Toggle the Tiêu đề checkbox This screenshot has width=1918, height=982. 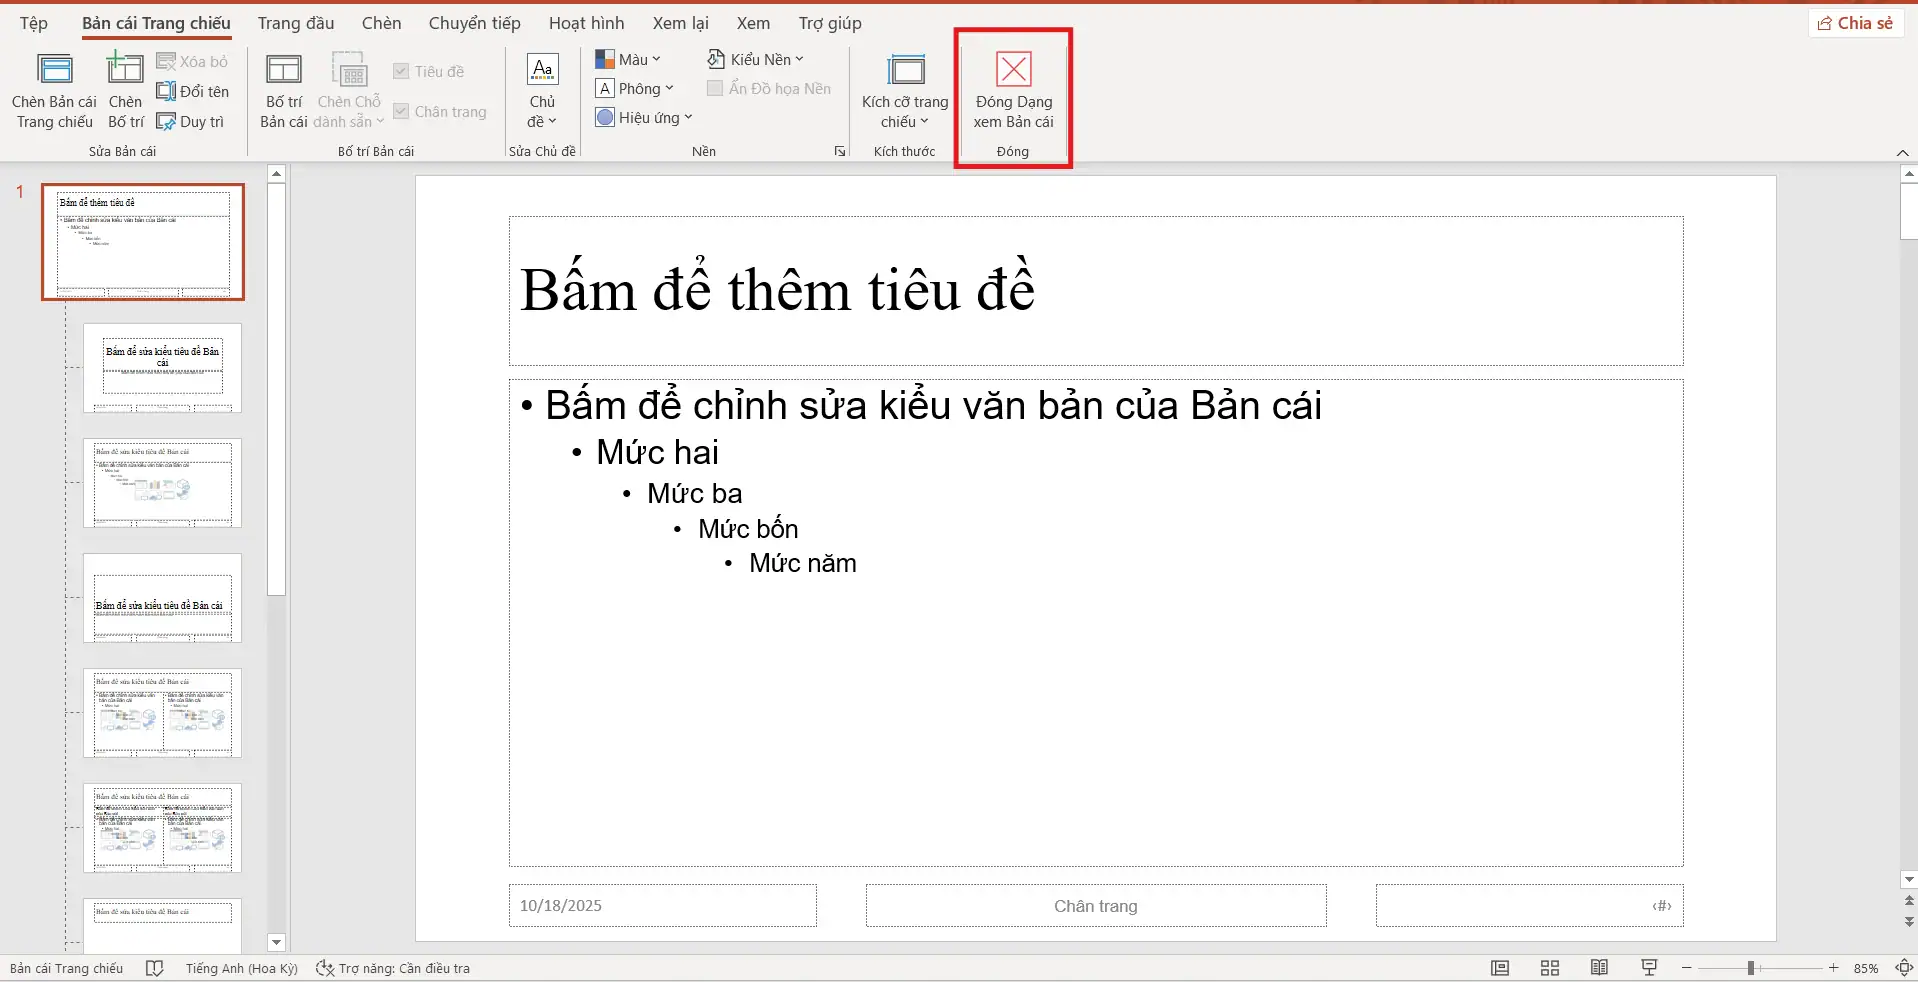coord(403,71)
